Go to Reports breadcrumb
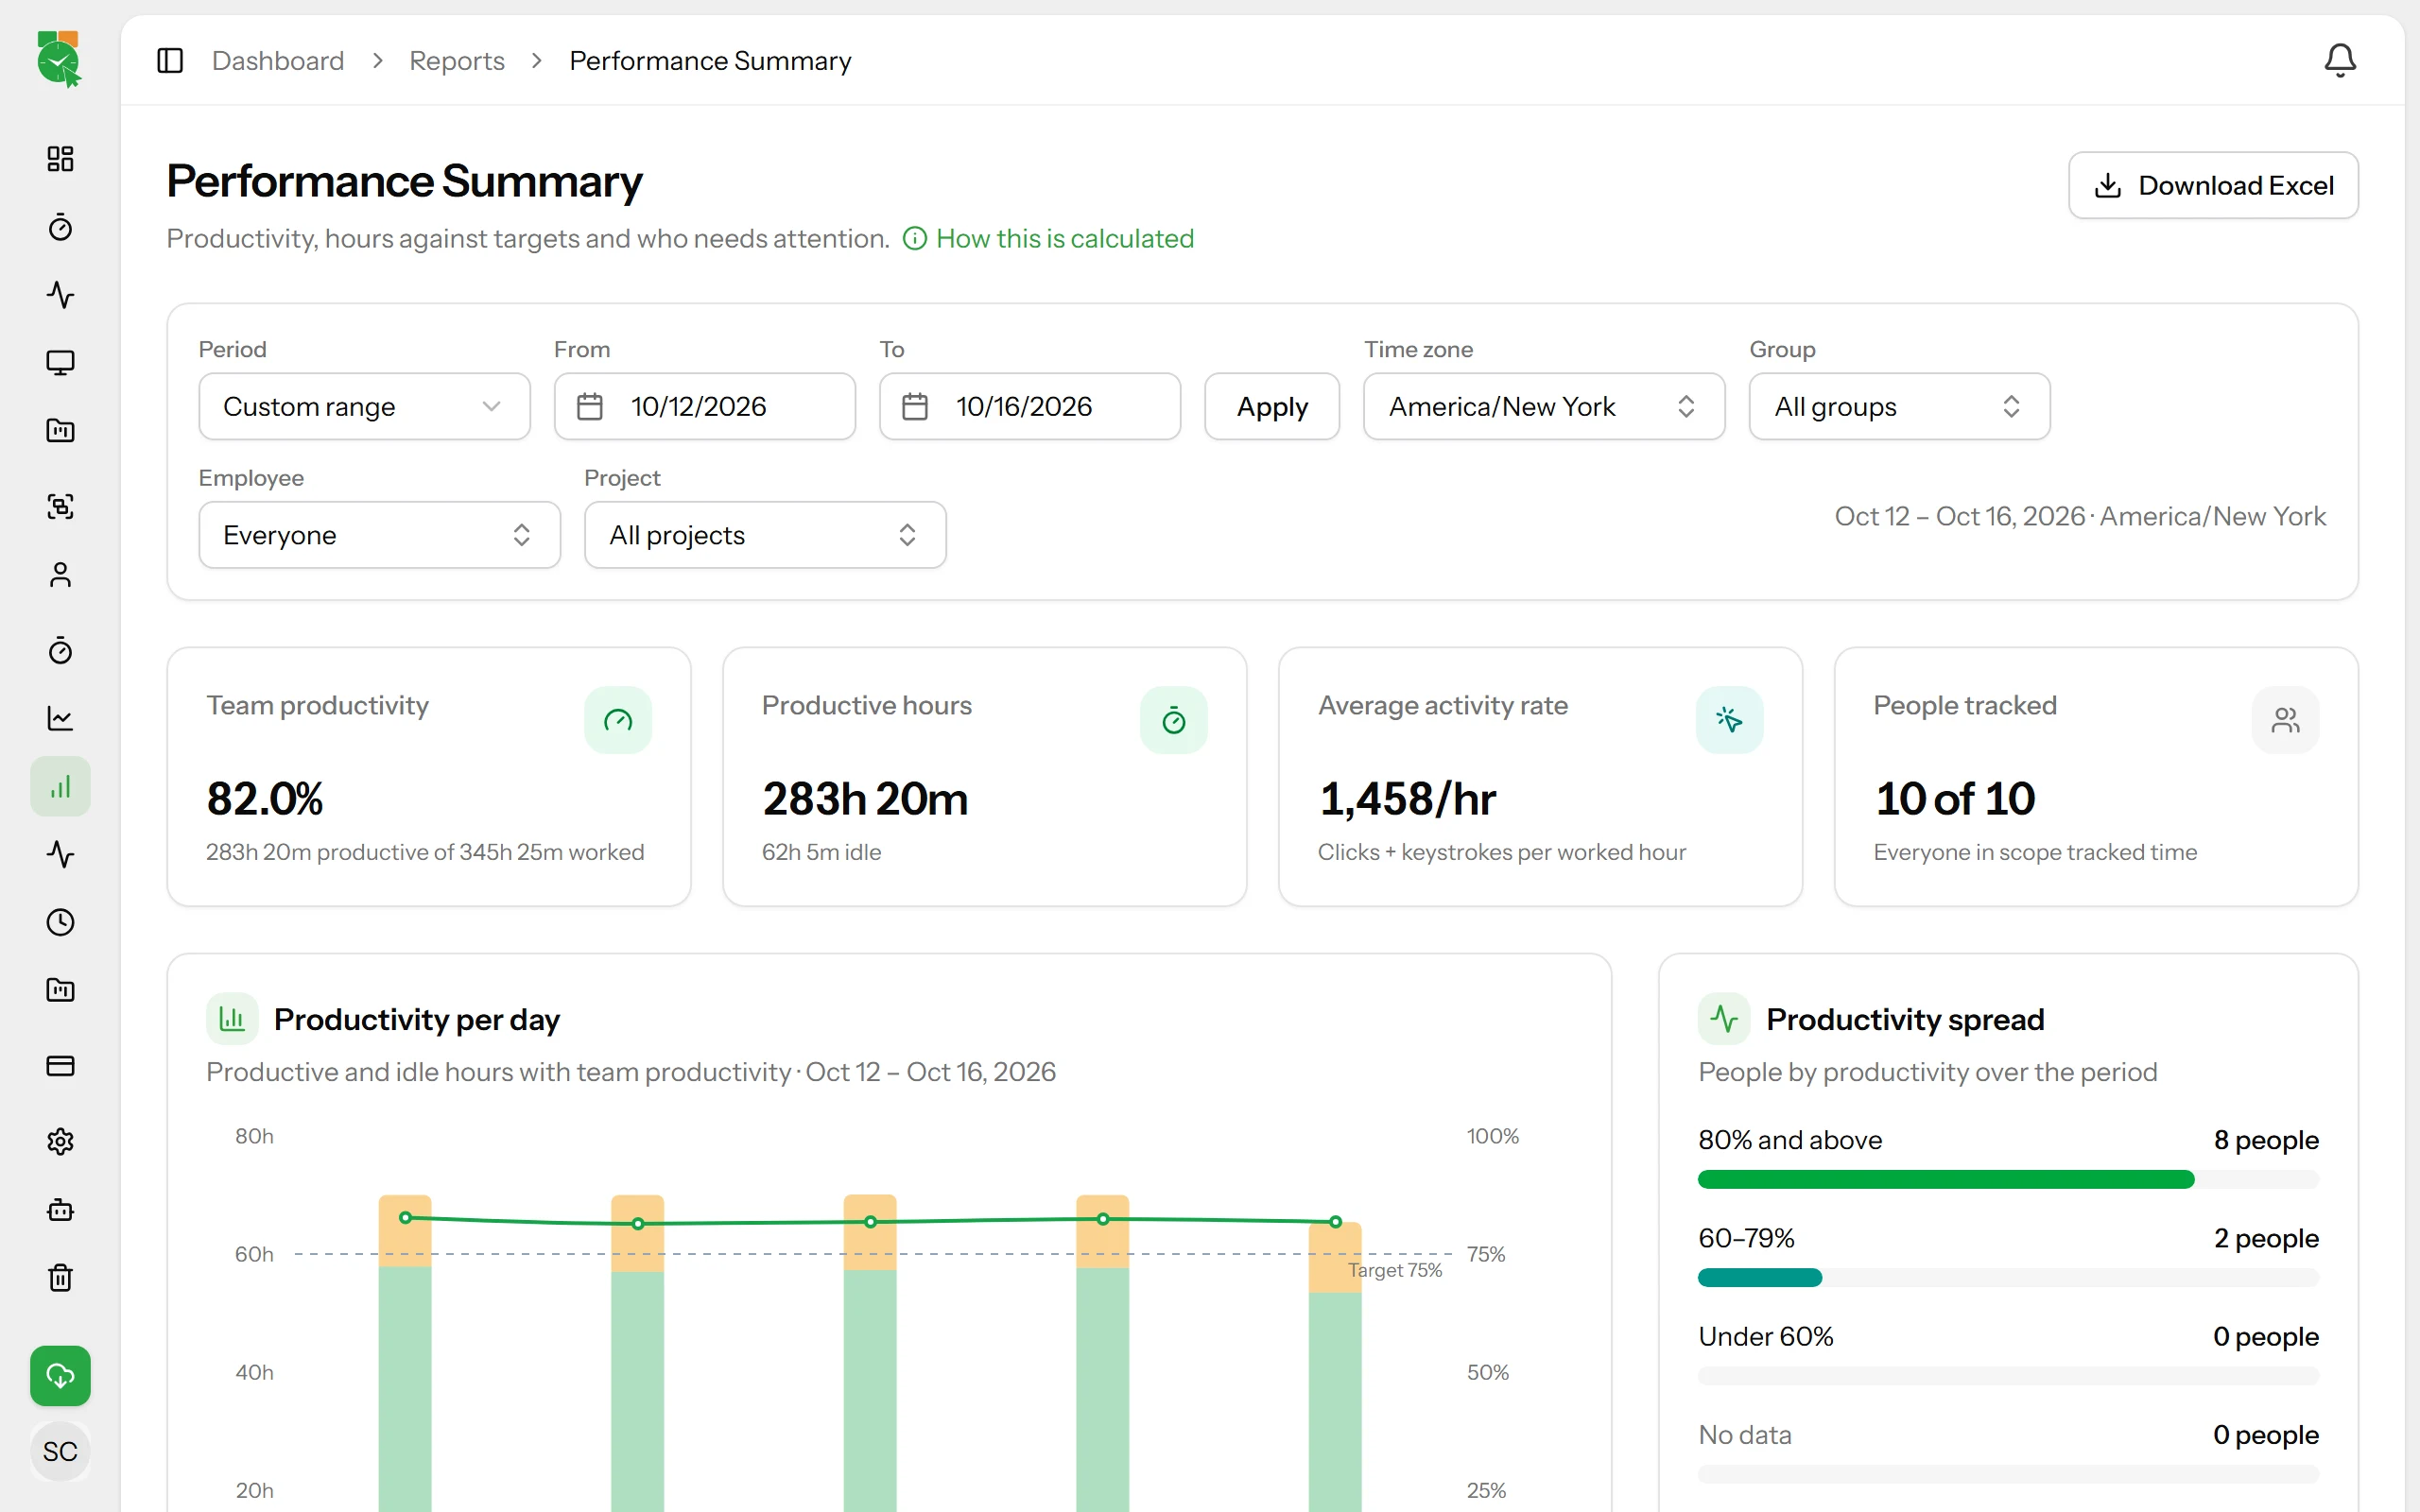Viewport: 2420px width, 1512px height. 457,61
